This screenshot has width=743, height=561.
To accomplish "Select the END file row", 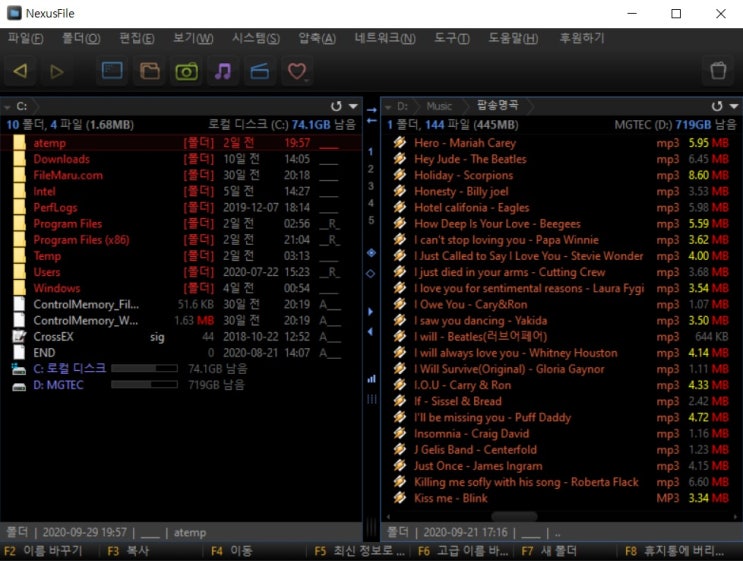I will click(181, 353).
